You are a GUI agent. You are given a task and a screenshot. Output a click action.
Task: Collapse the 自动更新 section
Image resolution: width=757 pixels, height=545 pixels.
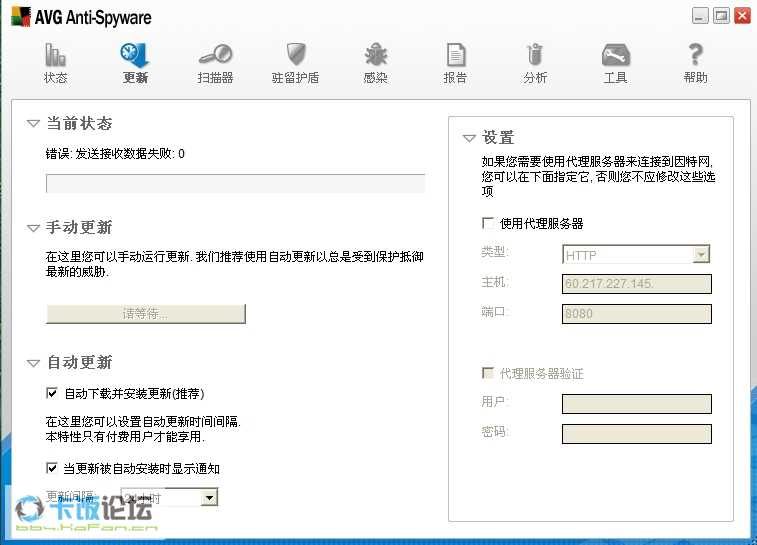(33, 363)
